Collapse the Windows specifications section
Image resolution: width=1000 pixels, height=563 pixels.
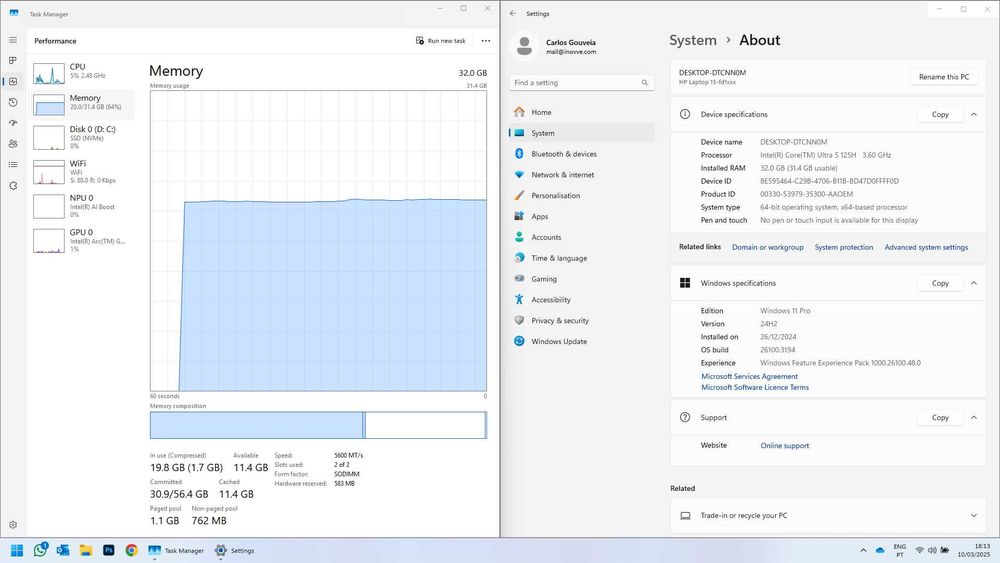[973, 283]
